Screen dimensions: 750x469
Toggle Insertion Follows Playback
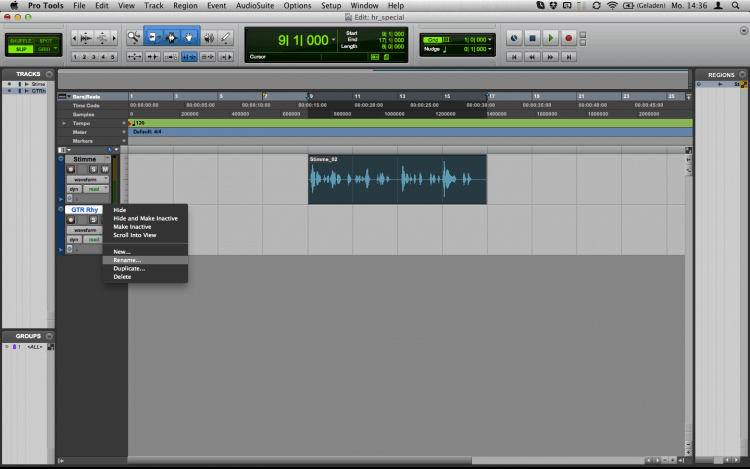225,56
